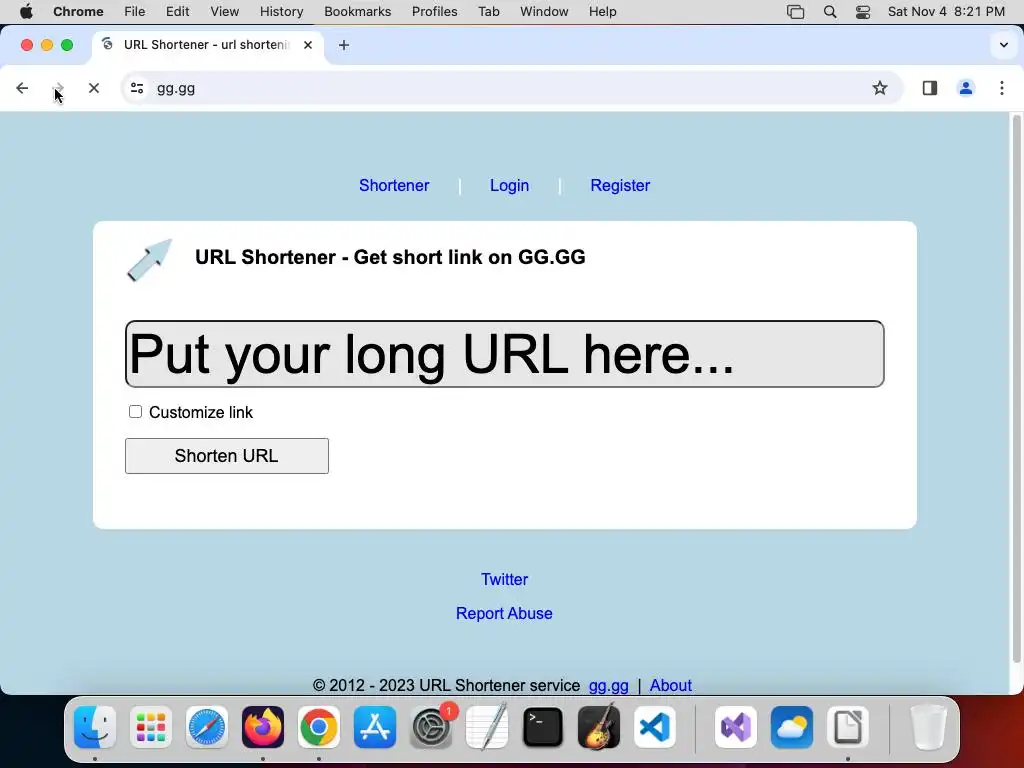
Task: Open the Bookmarks menu
Action: (357, 12)
